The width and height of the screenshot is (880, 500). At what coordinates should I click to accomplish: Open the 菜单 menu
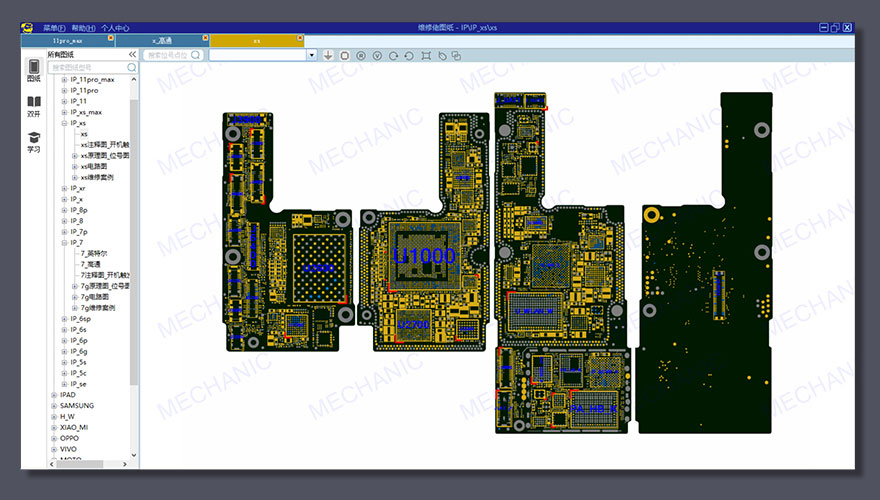53,28
